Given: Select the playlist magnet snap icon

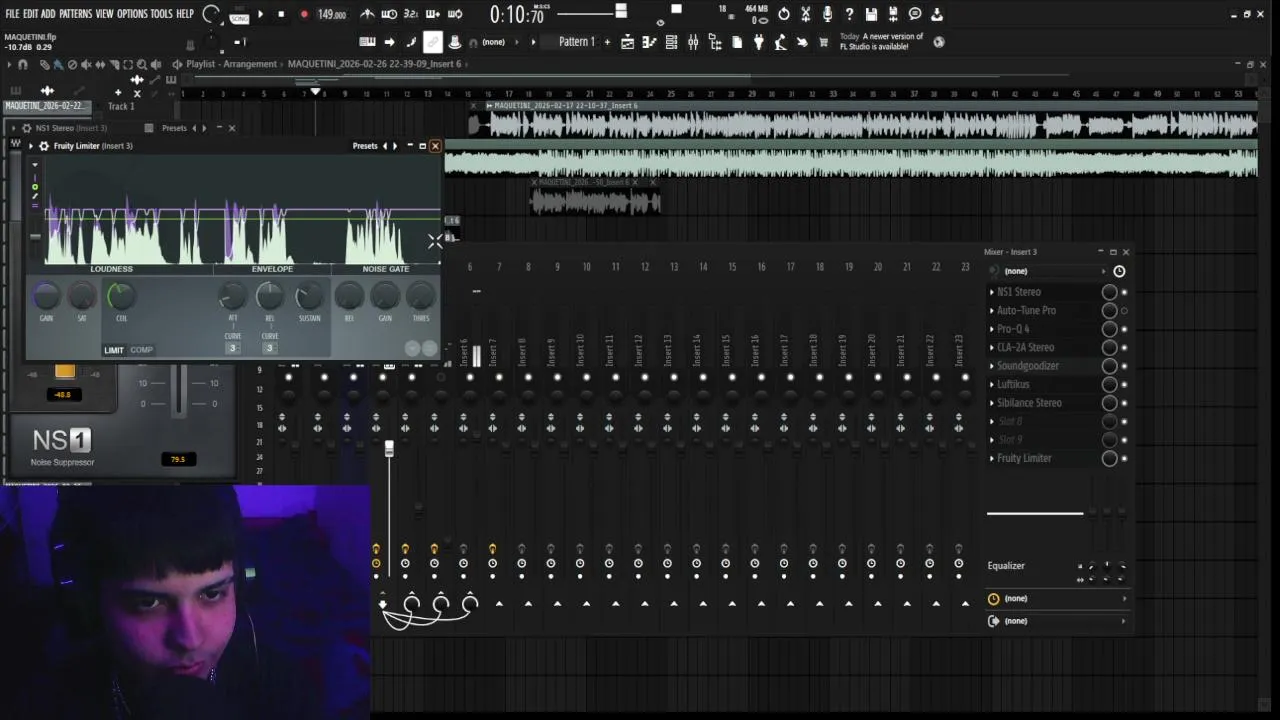Looking at the screenshot, I should pyautogui.click(x=22, y=64).
